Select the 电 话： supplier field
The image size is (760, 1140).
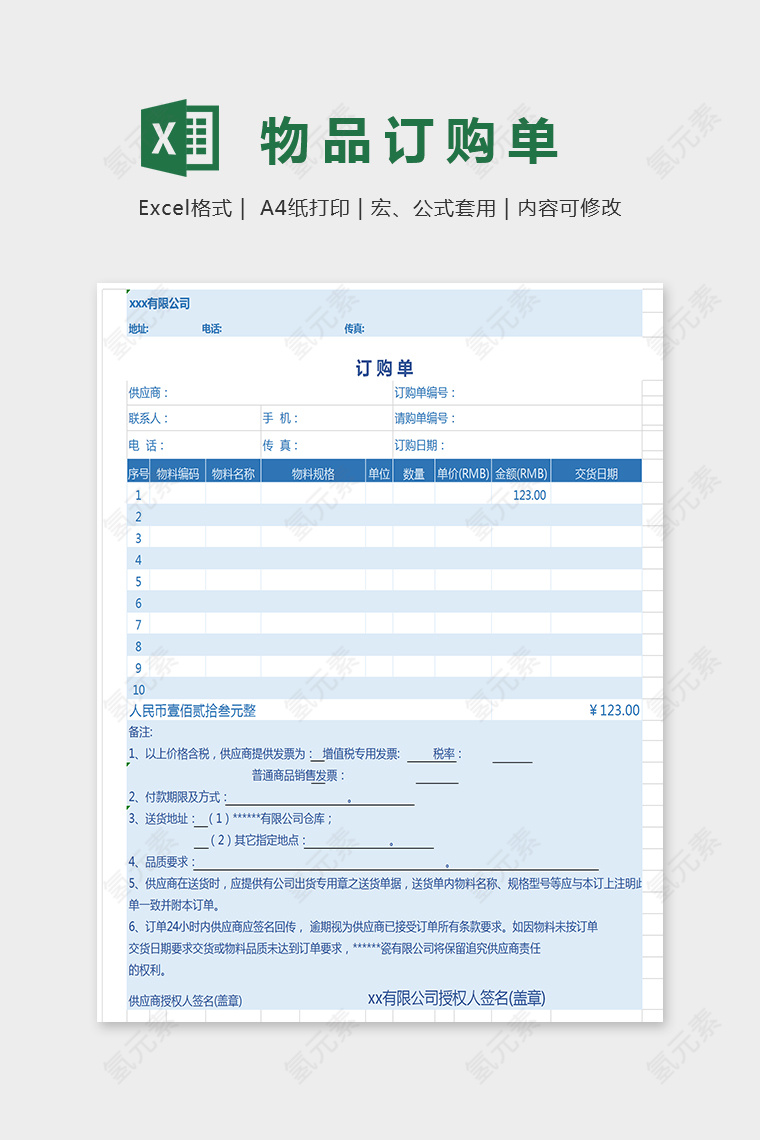(193, 445)
